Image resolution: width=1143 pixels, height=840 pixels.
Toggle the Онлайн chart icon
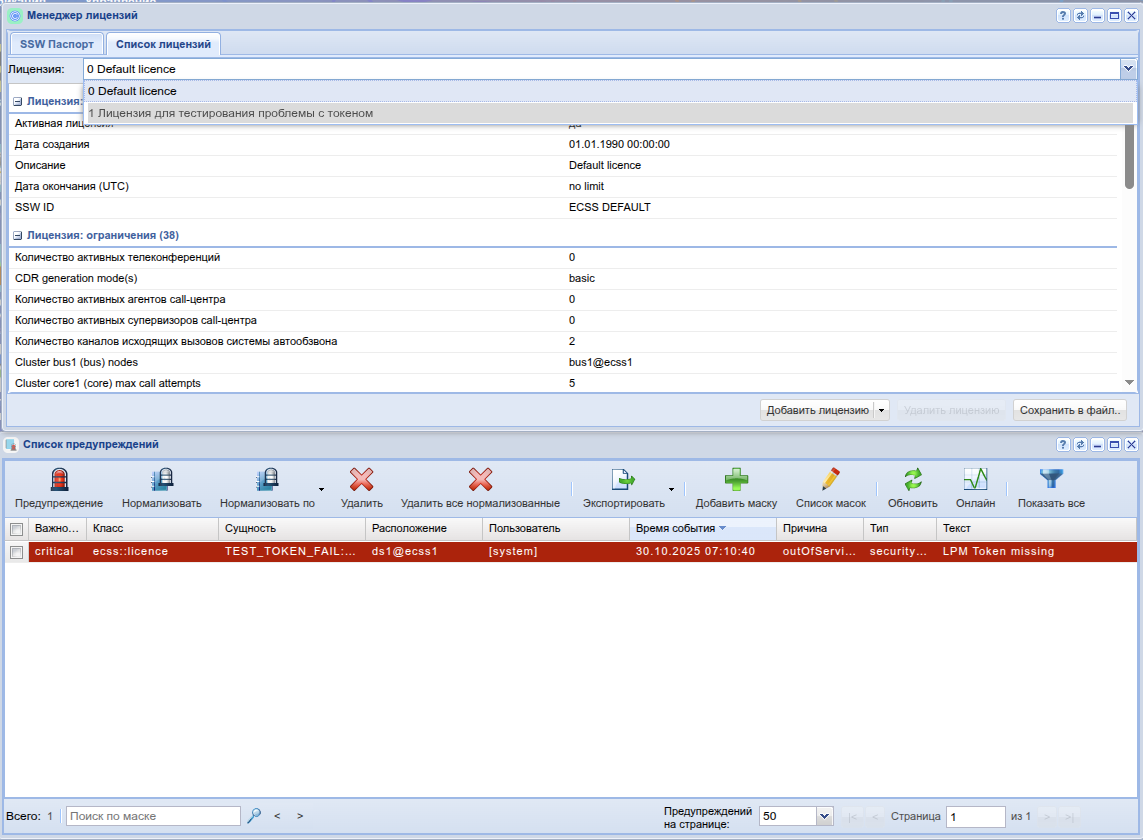(975, 480)
